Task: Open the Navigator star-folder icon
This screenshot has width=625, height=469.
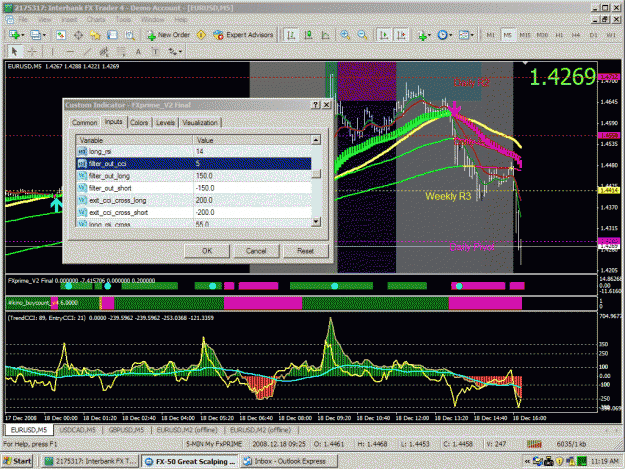Action: click(95, 35)
